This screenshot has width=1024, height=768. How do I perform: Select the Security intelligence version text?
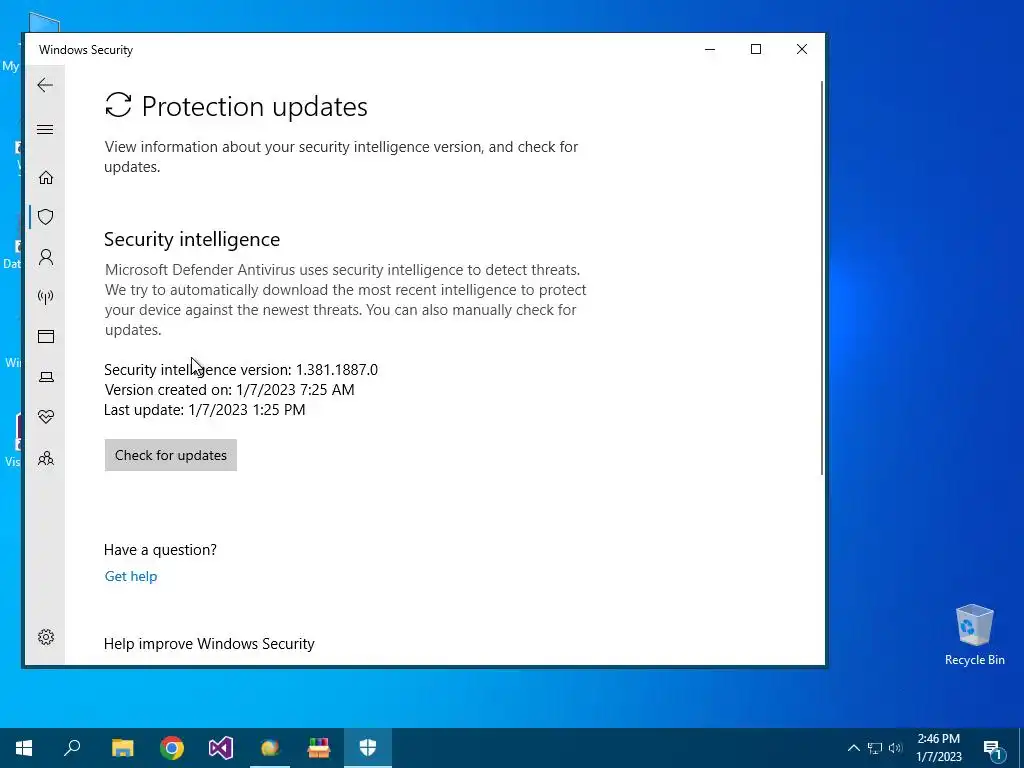point(241,370)
